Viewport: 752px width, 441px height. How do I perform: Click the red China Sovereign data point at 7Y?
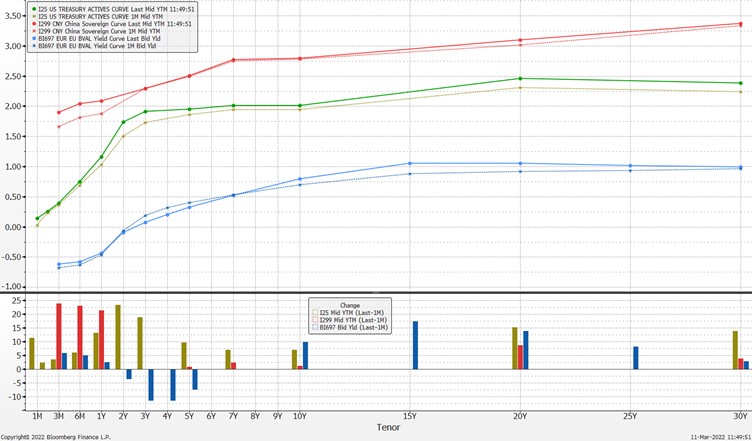(x=233, y=60)
